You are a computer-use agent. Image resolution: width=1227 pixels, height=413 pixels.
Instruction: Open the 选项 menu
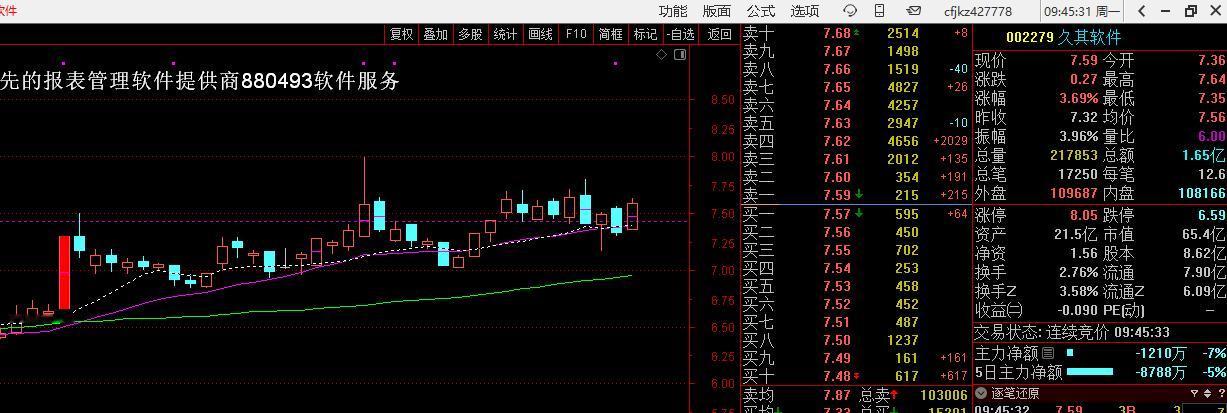coord(805,11)
